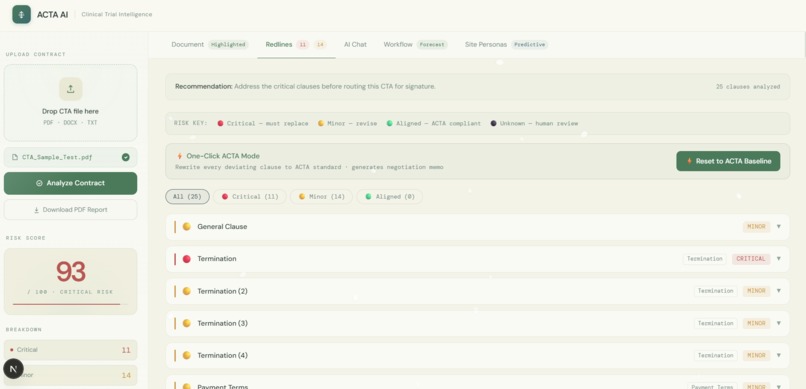Click the file icon next to CTA_Sample_Test.pdf
Image resolution: width=806 pixels, height=389 pixels.
tap(15, 157)
